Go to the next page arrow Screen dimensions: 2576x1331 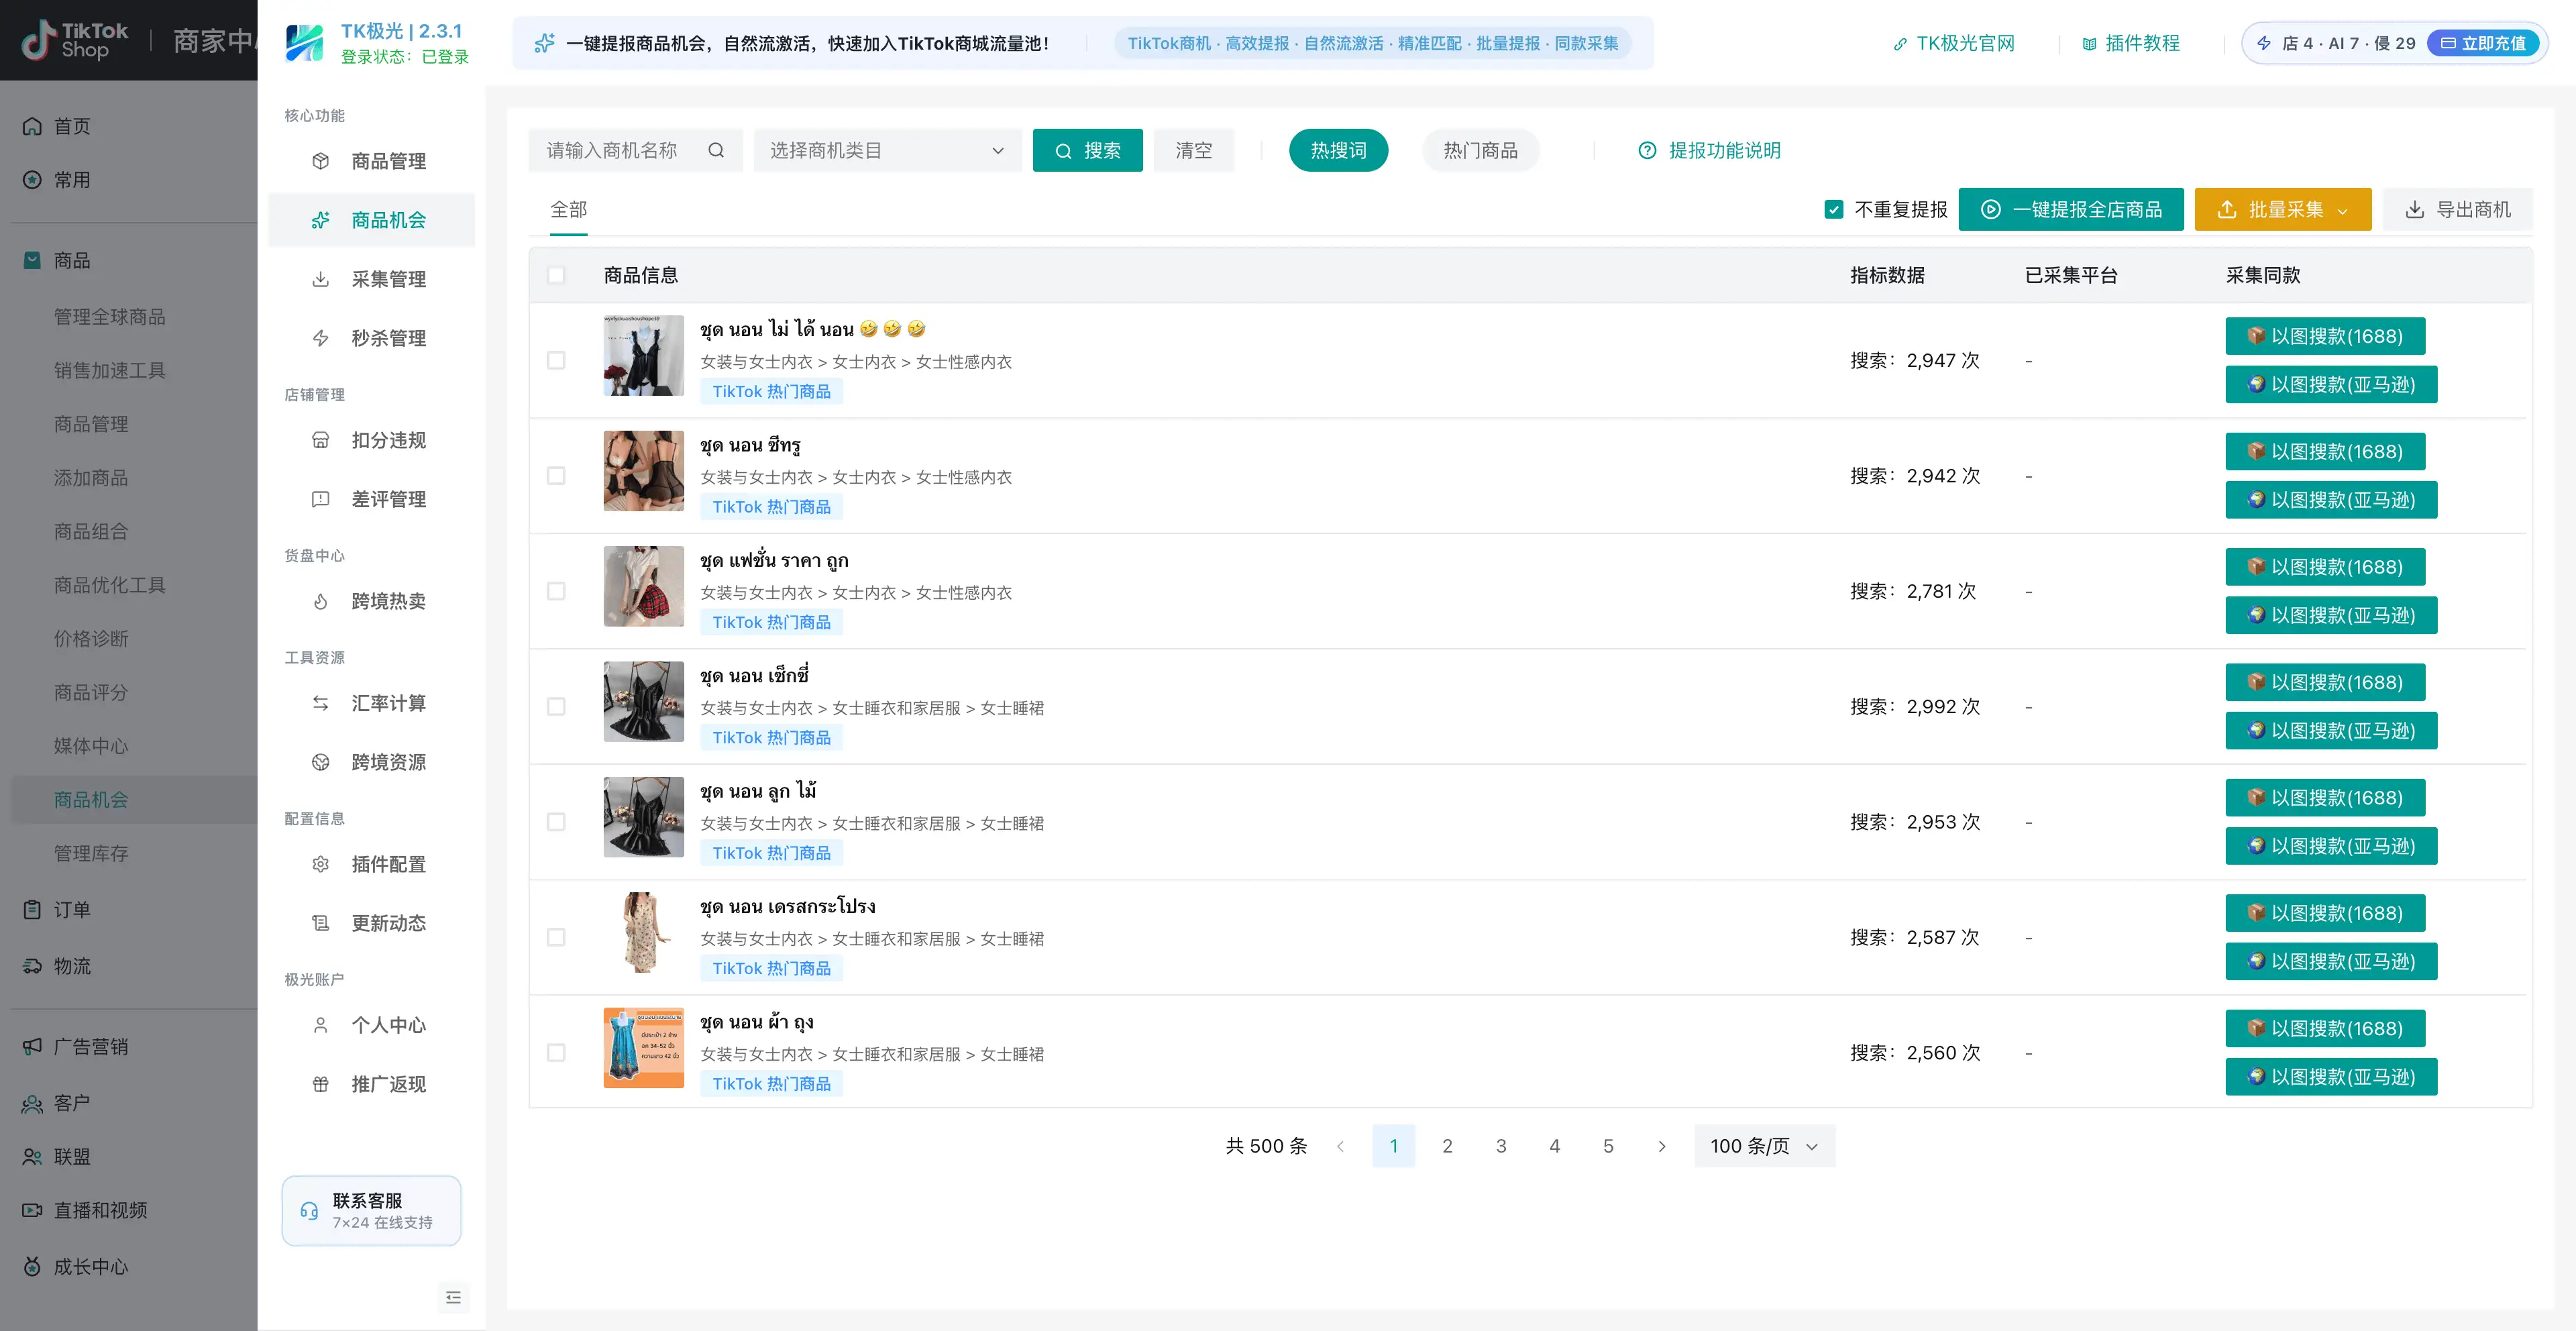(x=1662, y=1146)
